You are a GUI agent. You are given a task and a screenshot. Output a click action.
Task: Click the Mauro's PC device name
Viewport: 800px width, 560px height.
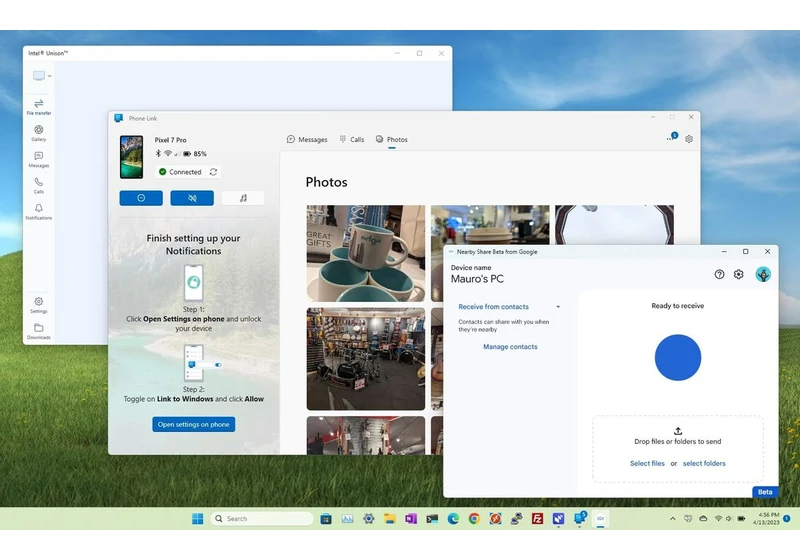tap(477, 279)
